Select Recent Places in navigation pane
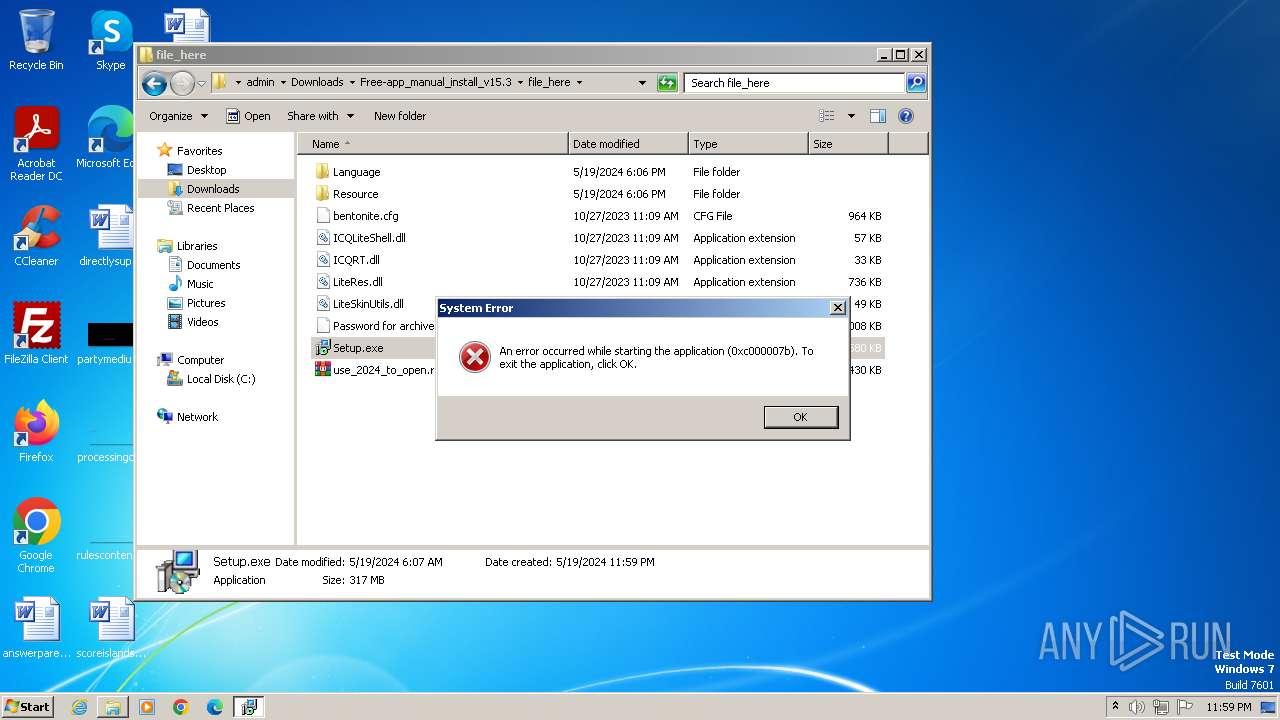Screen dimensions: 1280x720 click(220, 208)
